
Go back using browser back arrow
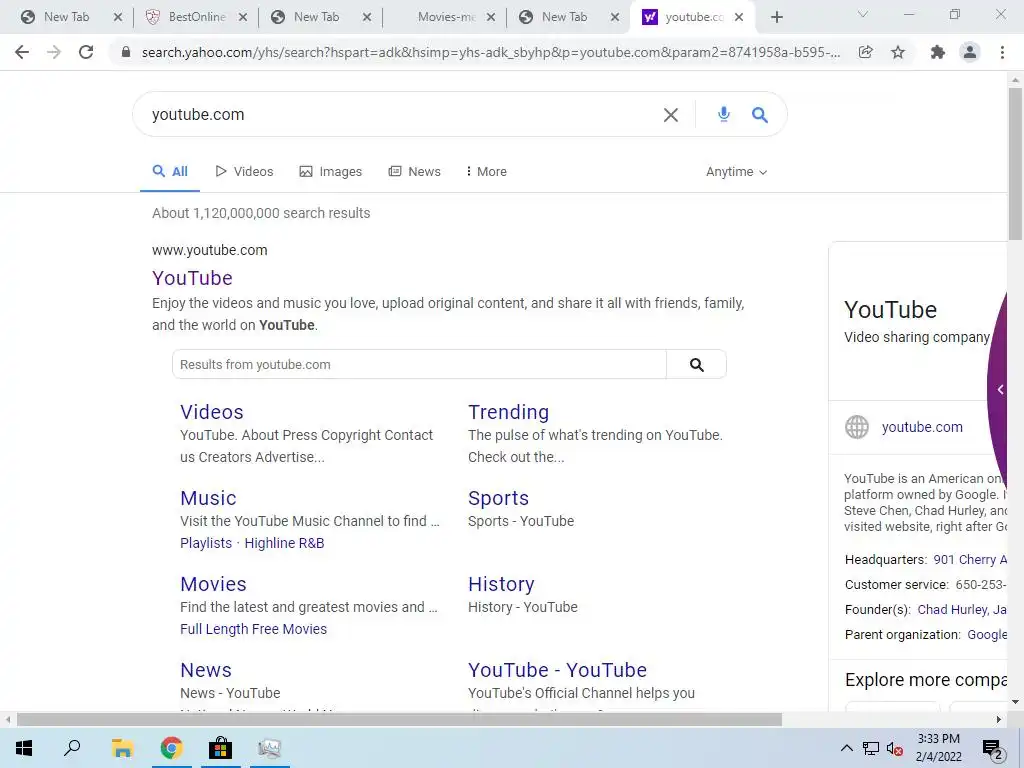(22, 52)
